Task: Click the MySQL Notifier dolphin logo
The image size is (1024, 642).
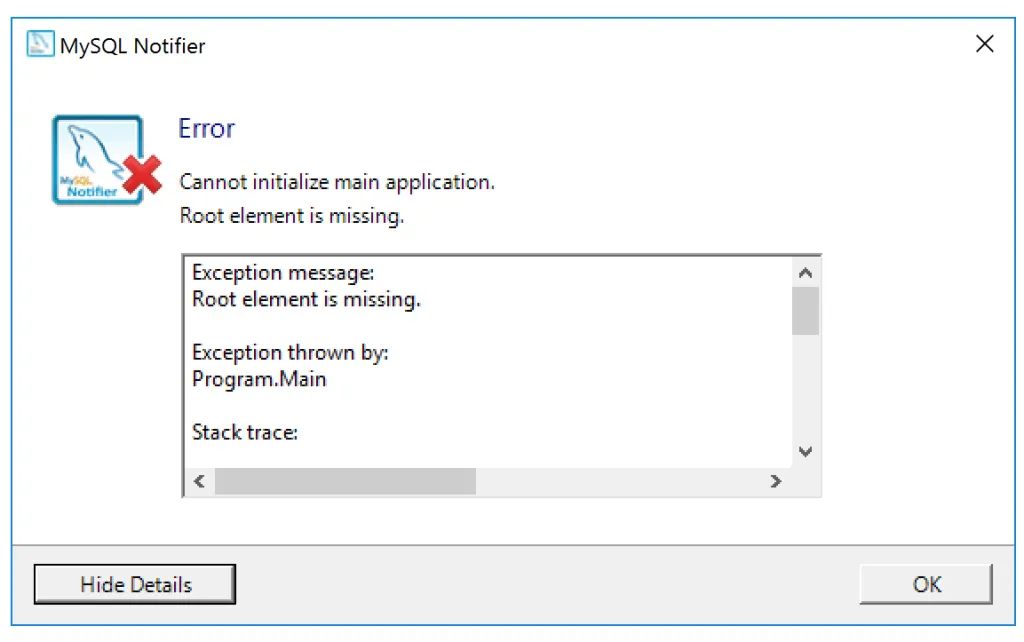Action: click(x=92, y=152)
